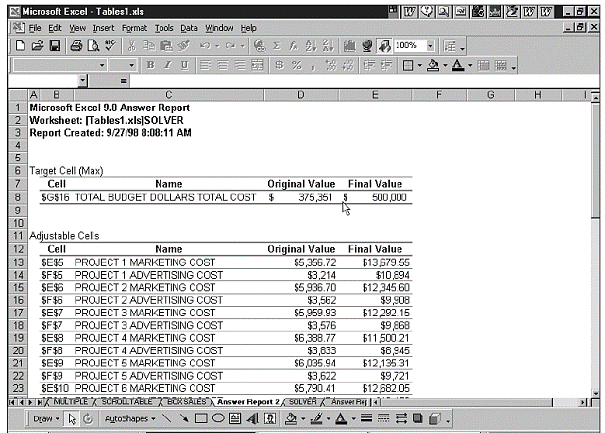This screenshot has height=433, width=605.
Task: Launch the Chart Wizard icon
Action: click(349, 46)
